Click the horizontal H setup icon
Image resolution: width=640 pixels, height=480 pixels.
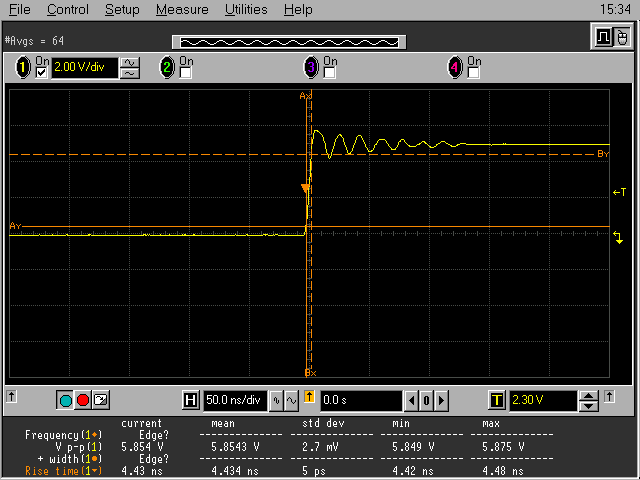(x=191, y=400)
